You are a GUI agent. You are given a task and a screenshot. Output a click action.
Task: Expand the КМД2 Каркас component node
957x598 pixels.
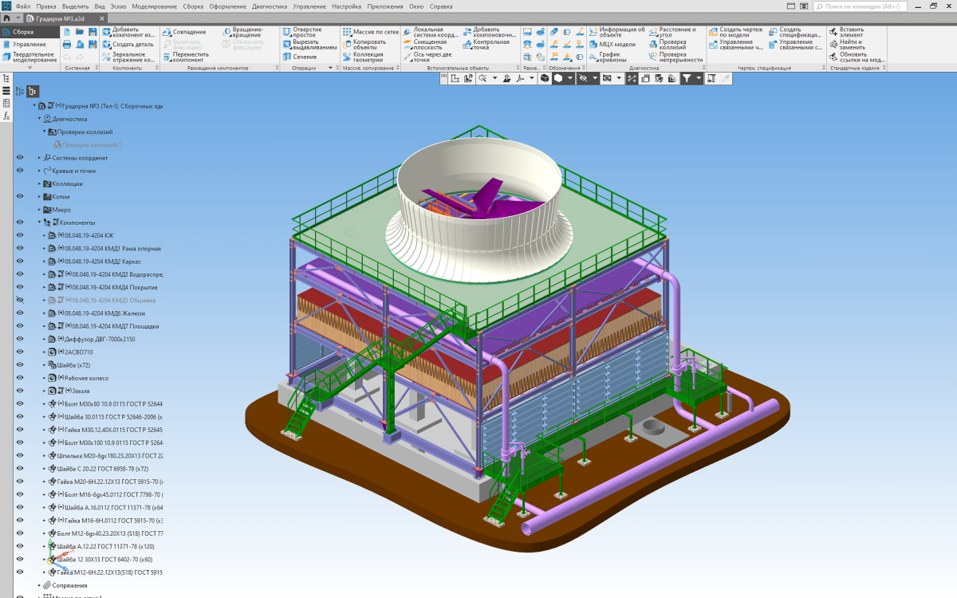tap(45, 262)
